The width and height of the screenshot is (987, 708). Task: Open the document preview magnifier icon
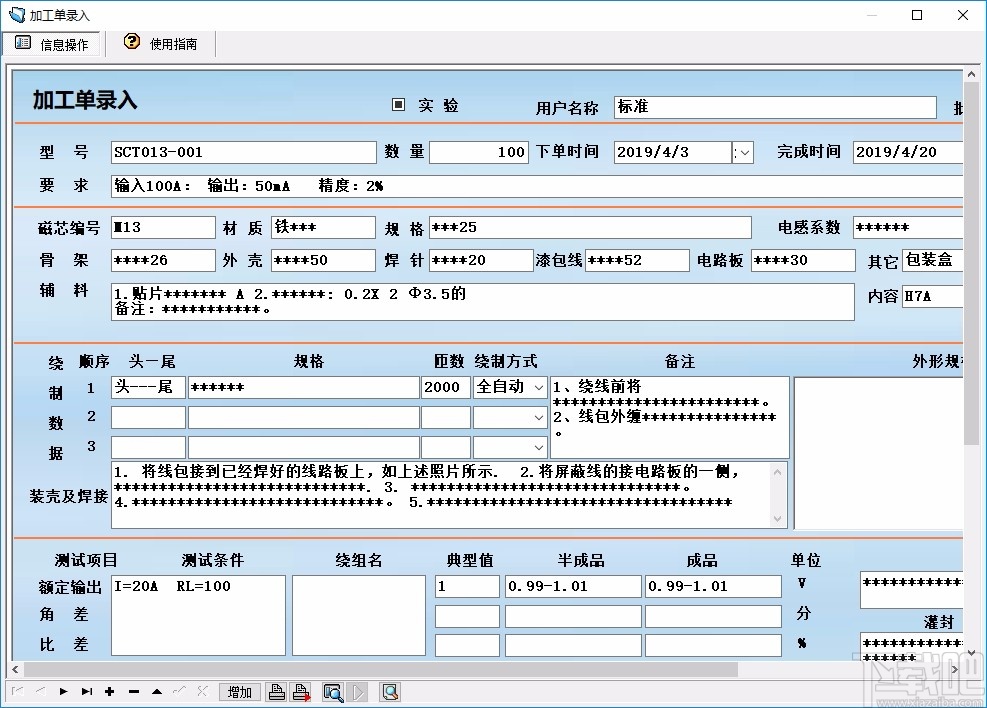[390, 692]
